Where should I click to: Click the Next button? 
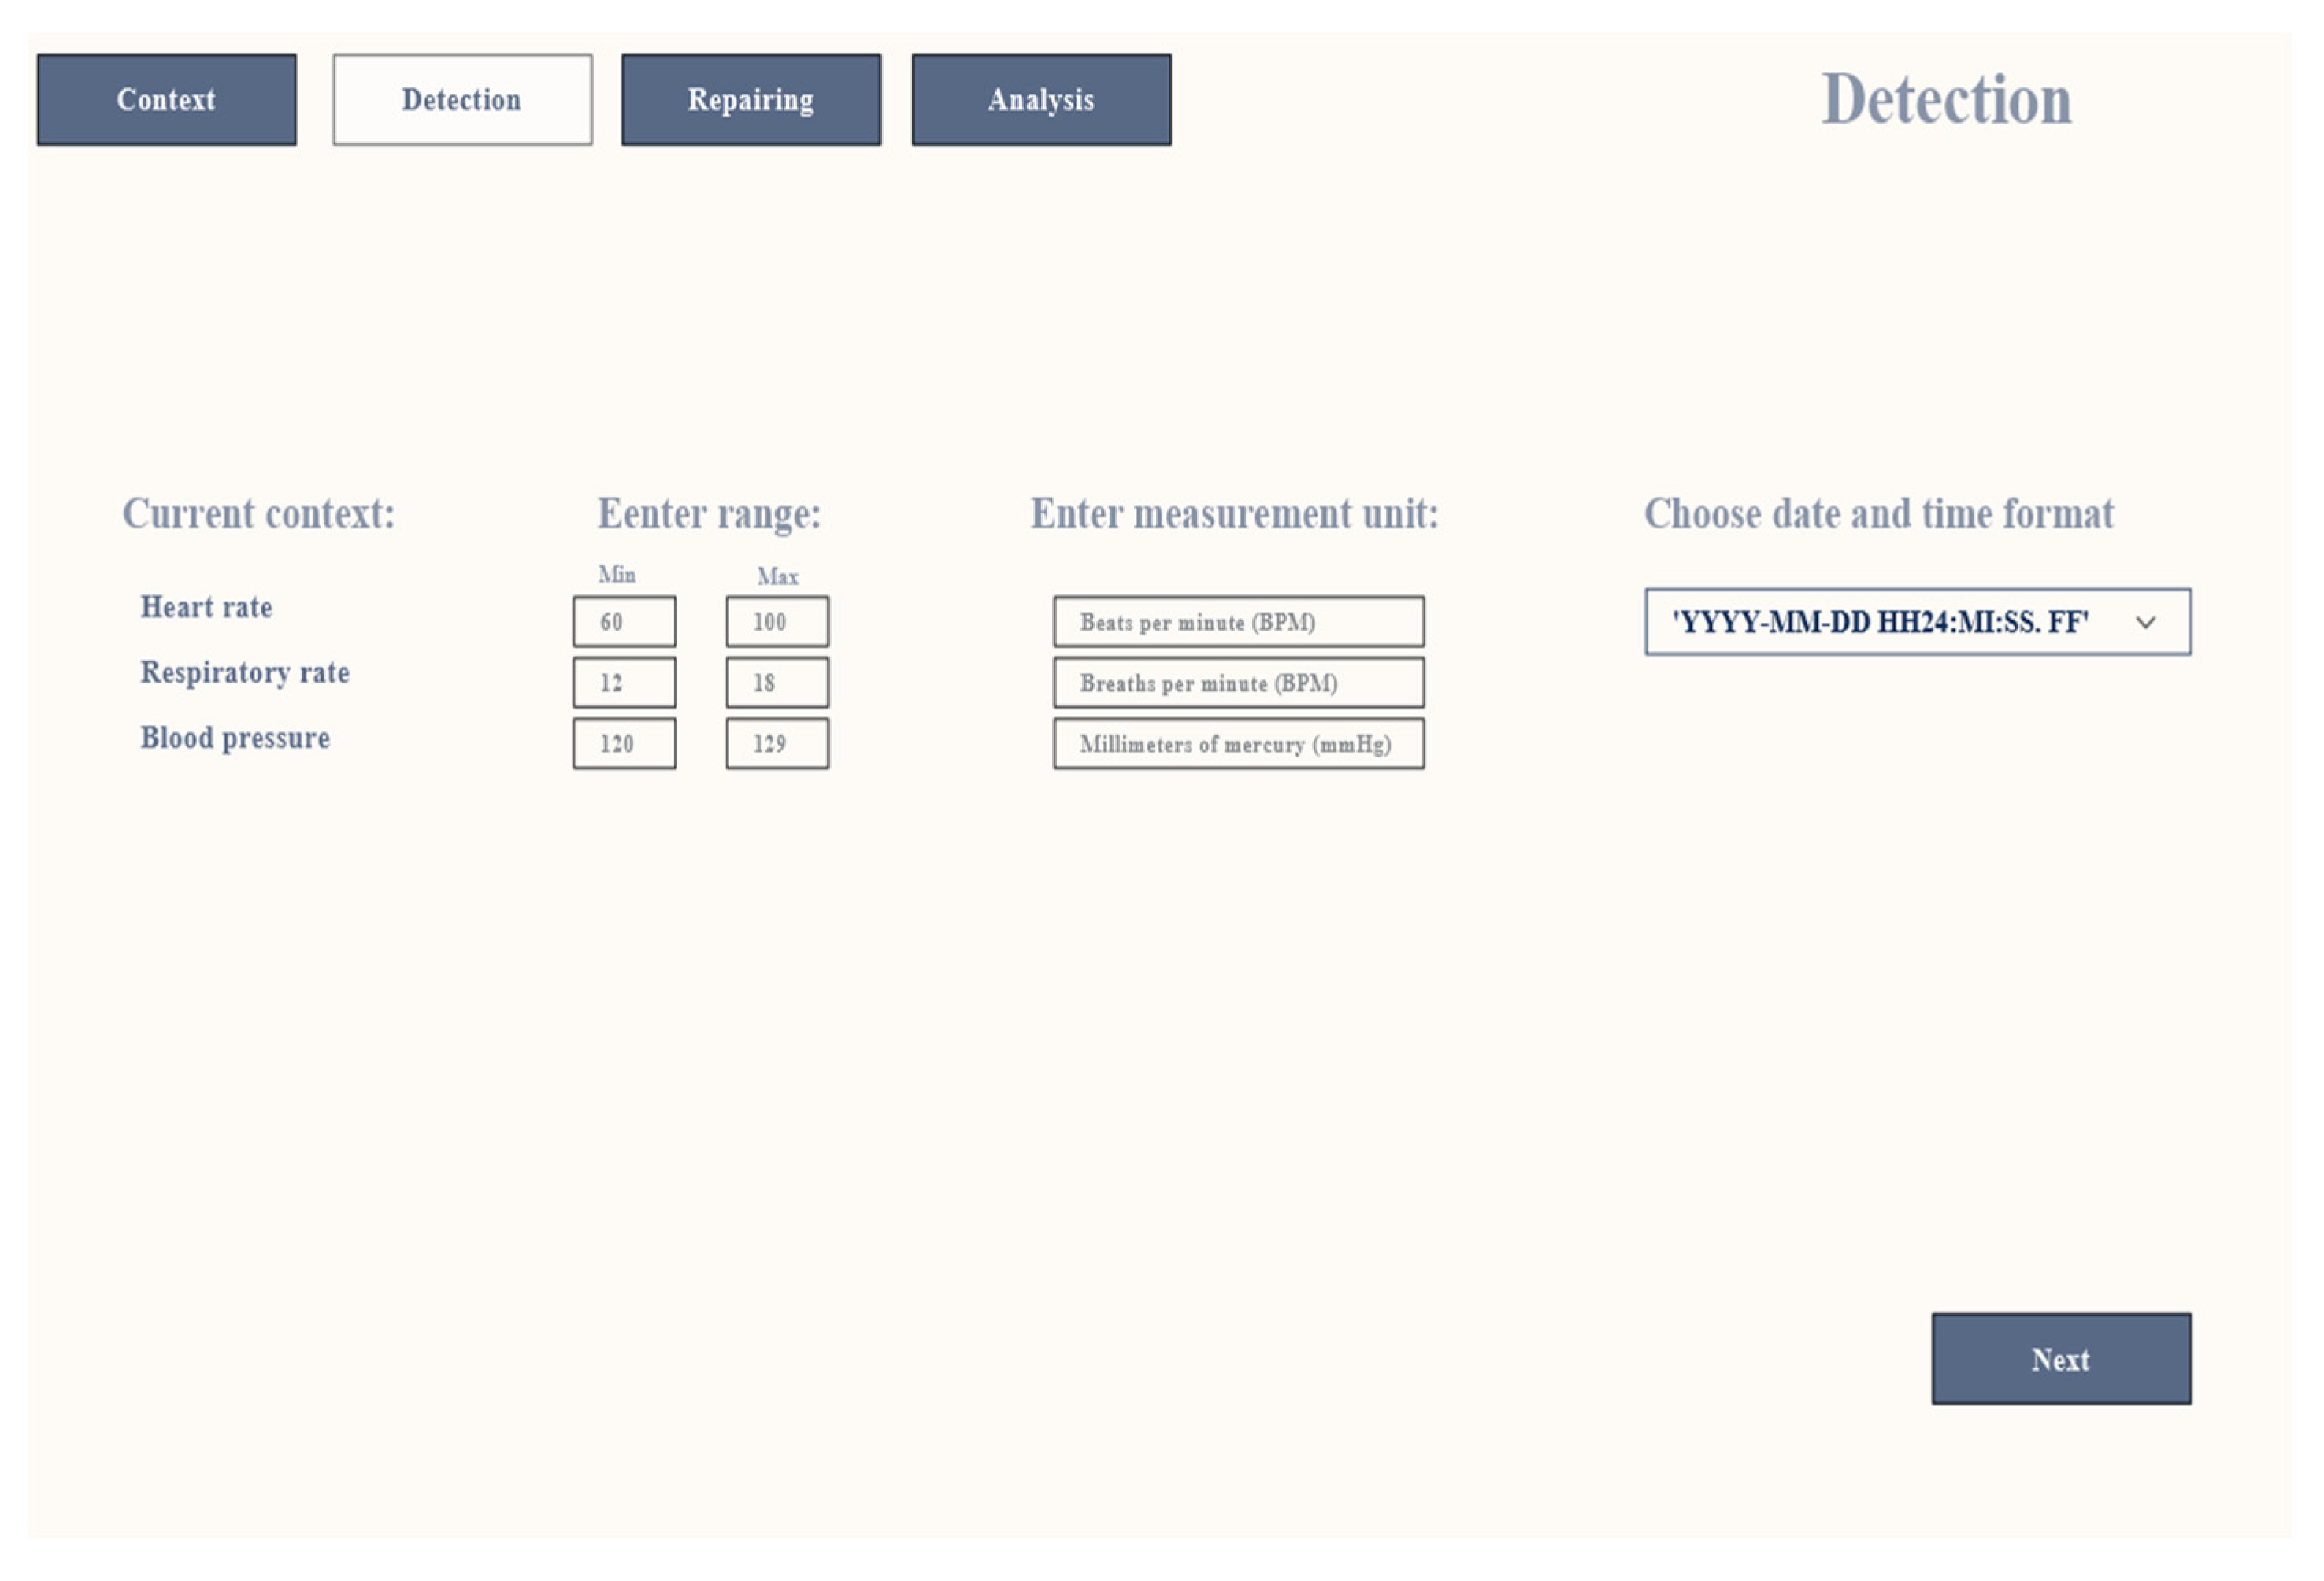(2060, 1358)
